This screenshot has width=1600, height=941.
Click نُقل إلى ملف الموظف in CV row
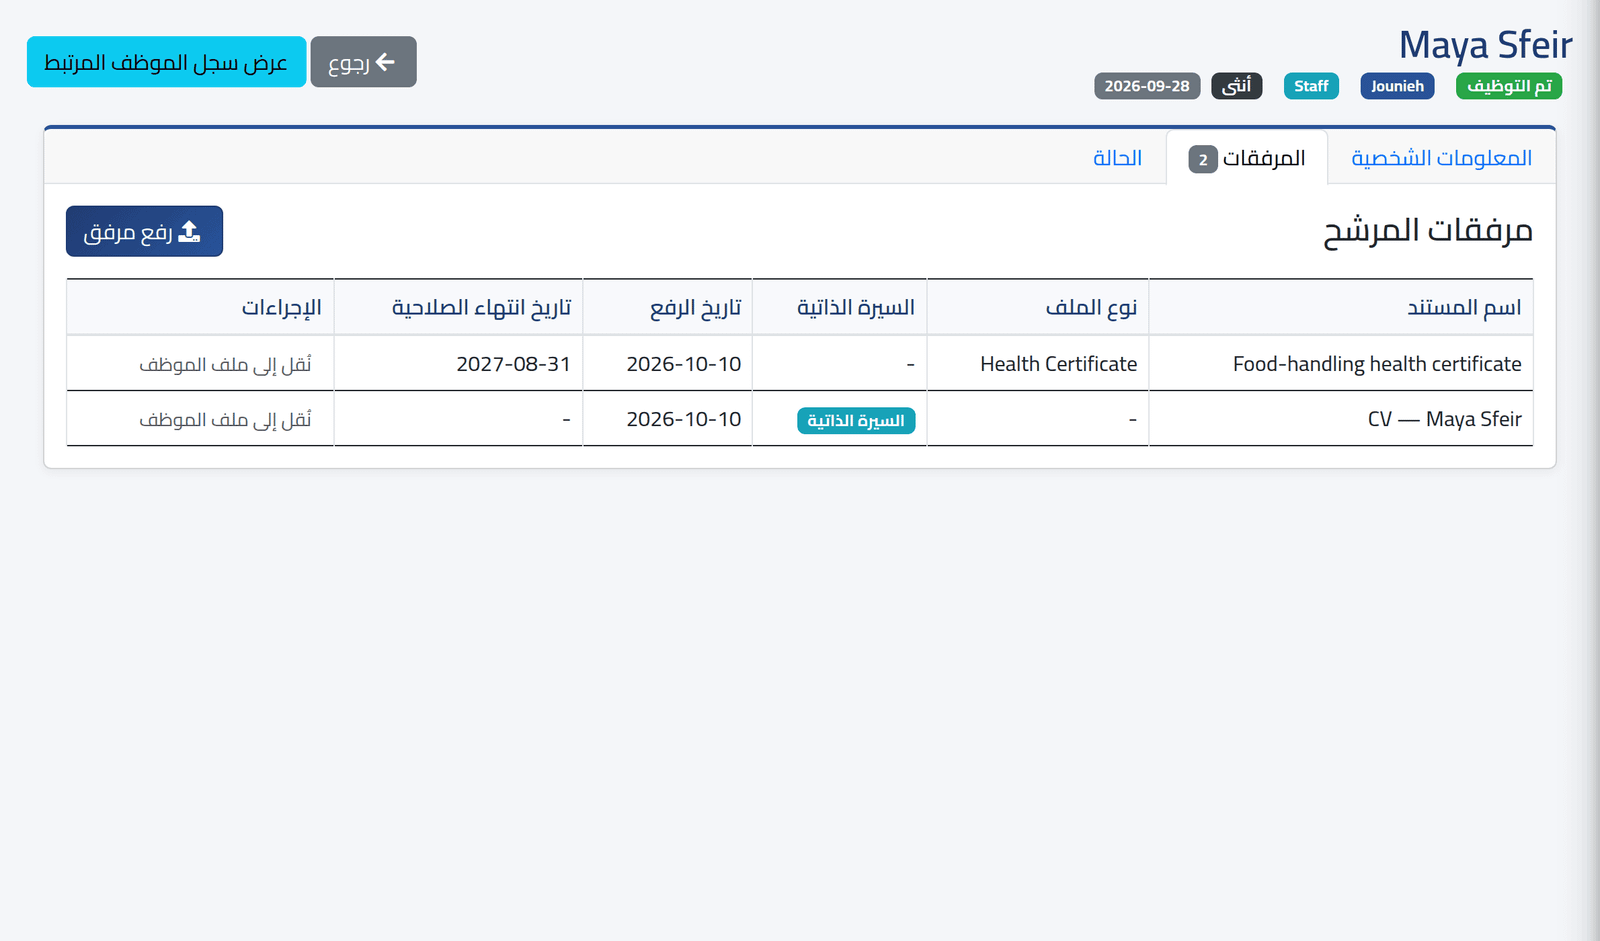(x=225, y=419)
